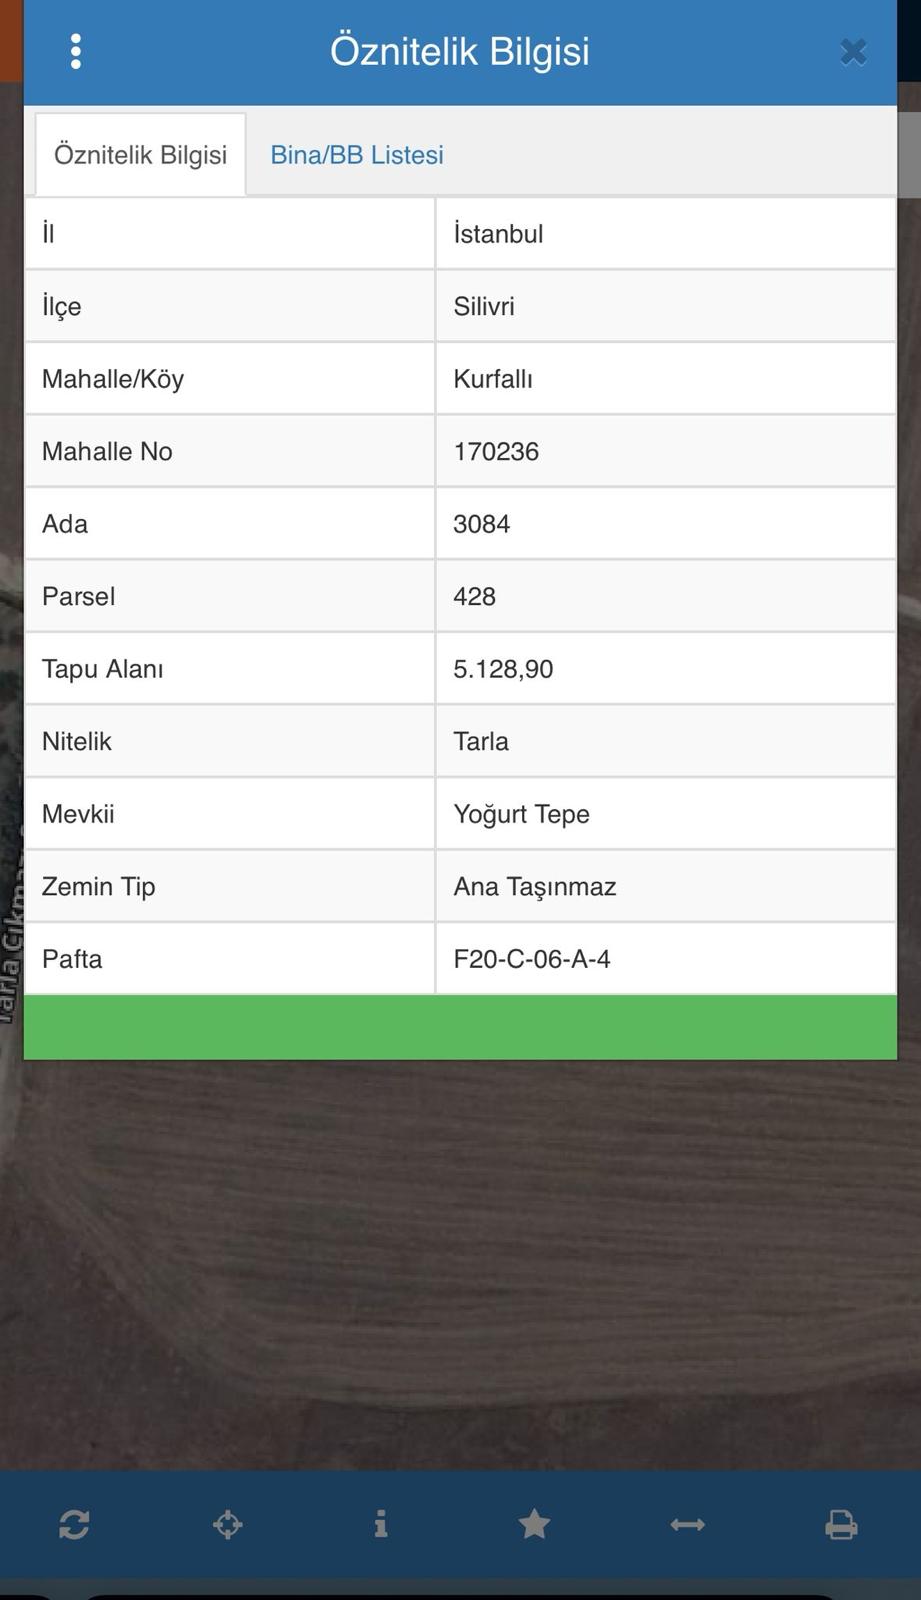Click the Mahalle No value 170236
The image size is (921, 1600).
point(496,451)
